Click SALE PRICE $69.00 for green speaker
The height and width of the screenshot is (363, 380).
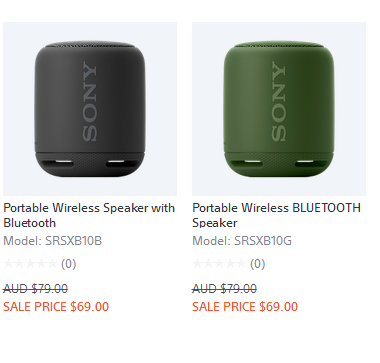(245, 306)
